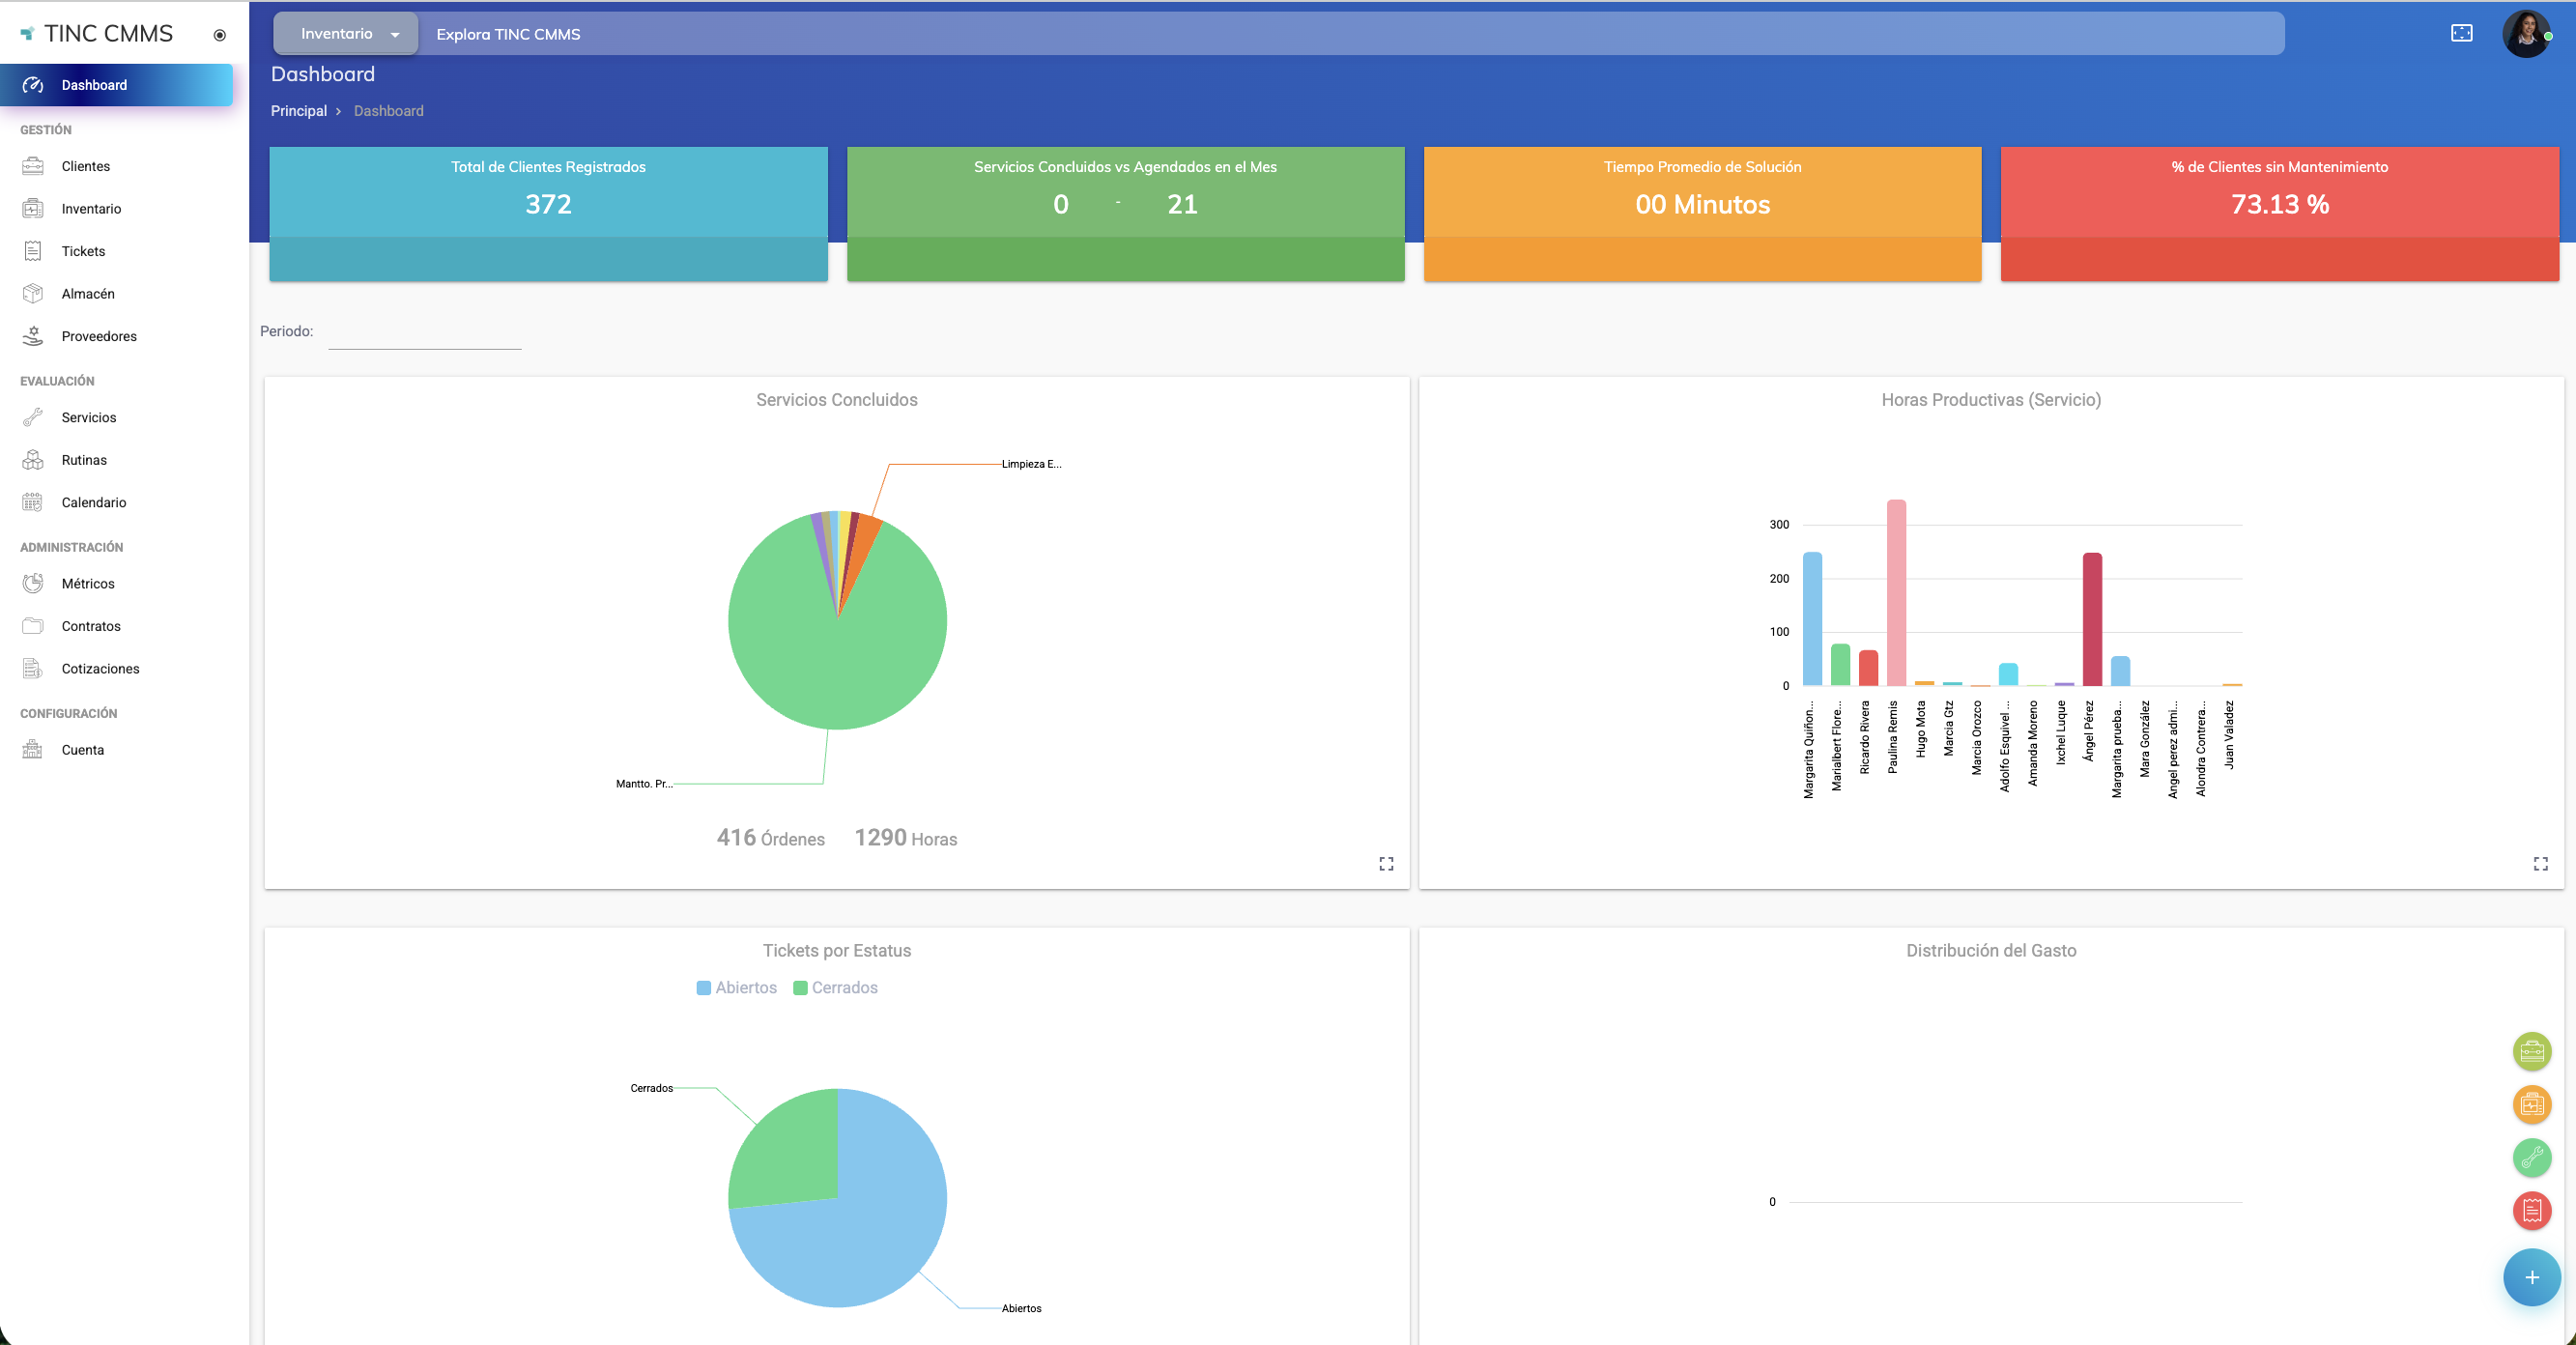Toggle sidebar pin next to TINC CMMS
2576x1345 pixels.
pos(219,35)
